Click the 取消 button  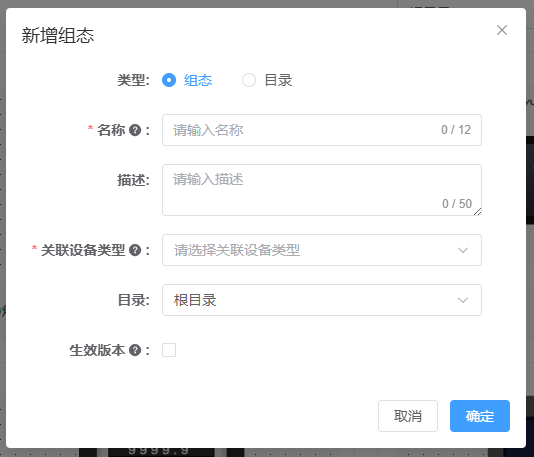[x=408, y=416]
